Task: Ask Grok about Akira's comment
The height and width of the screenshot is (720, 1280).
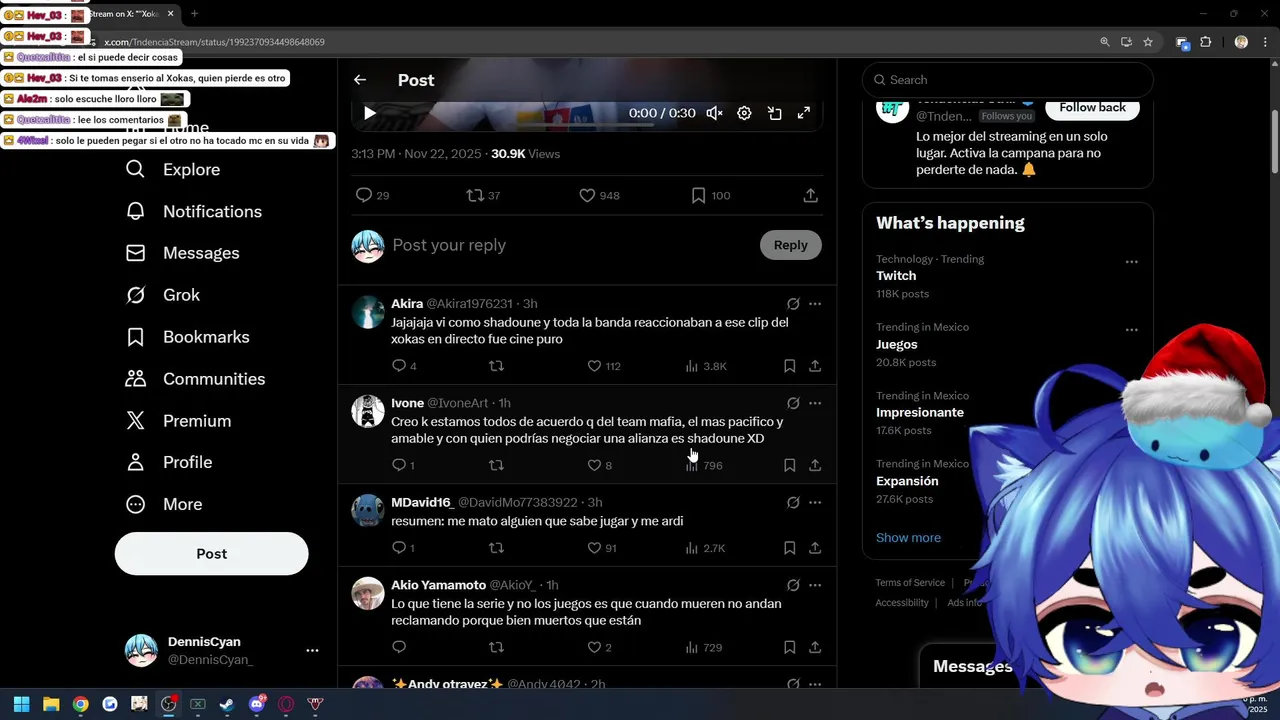Action: coord(793,304)
